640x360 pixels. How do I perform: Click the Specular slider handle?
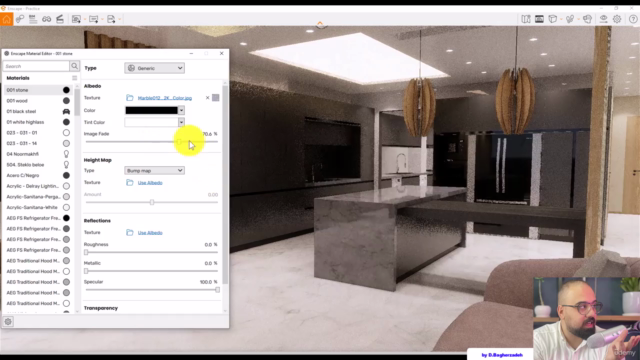tap(218, 290)
